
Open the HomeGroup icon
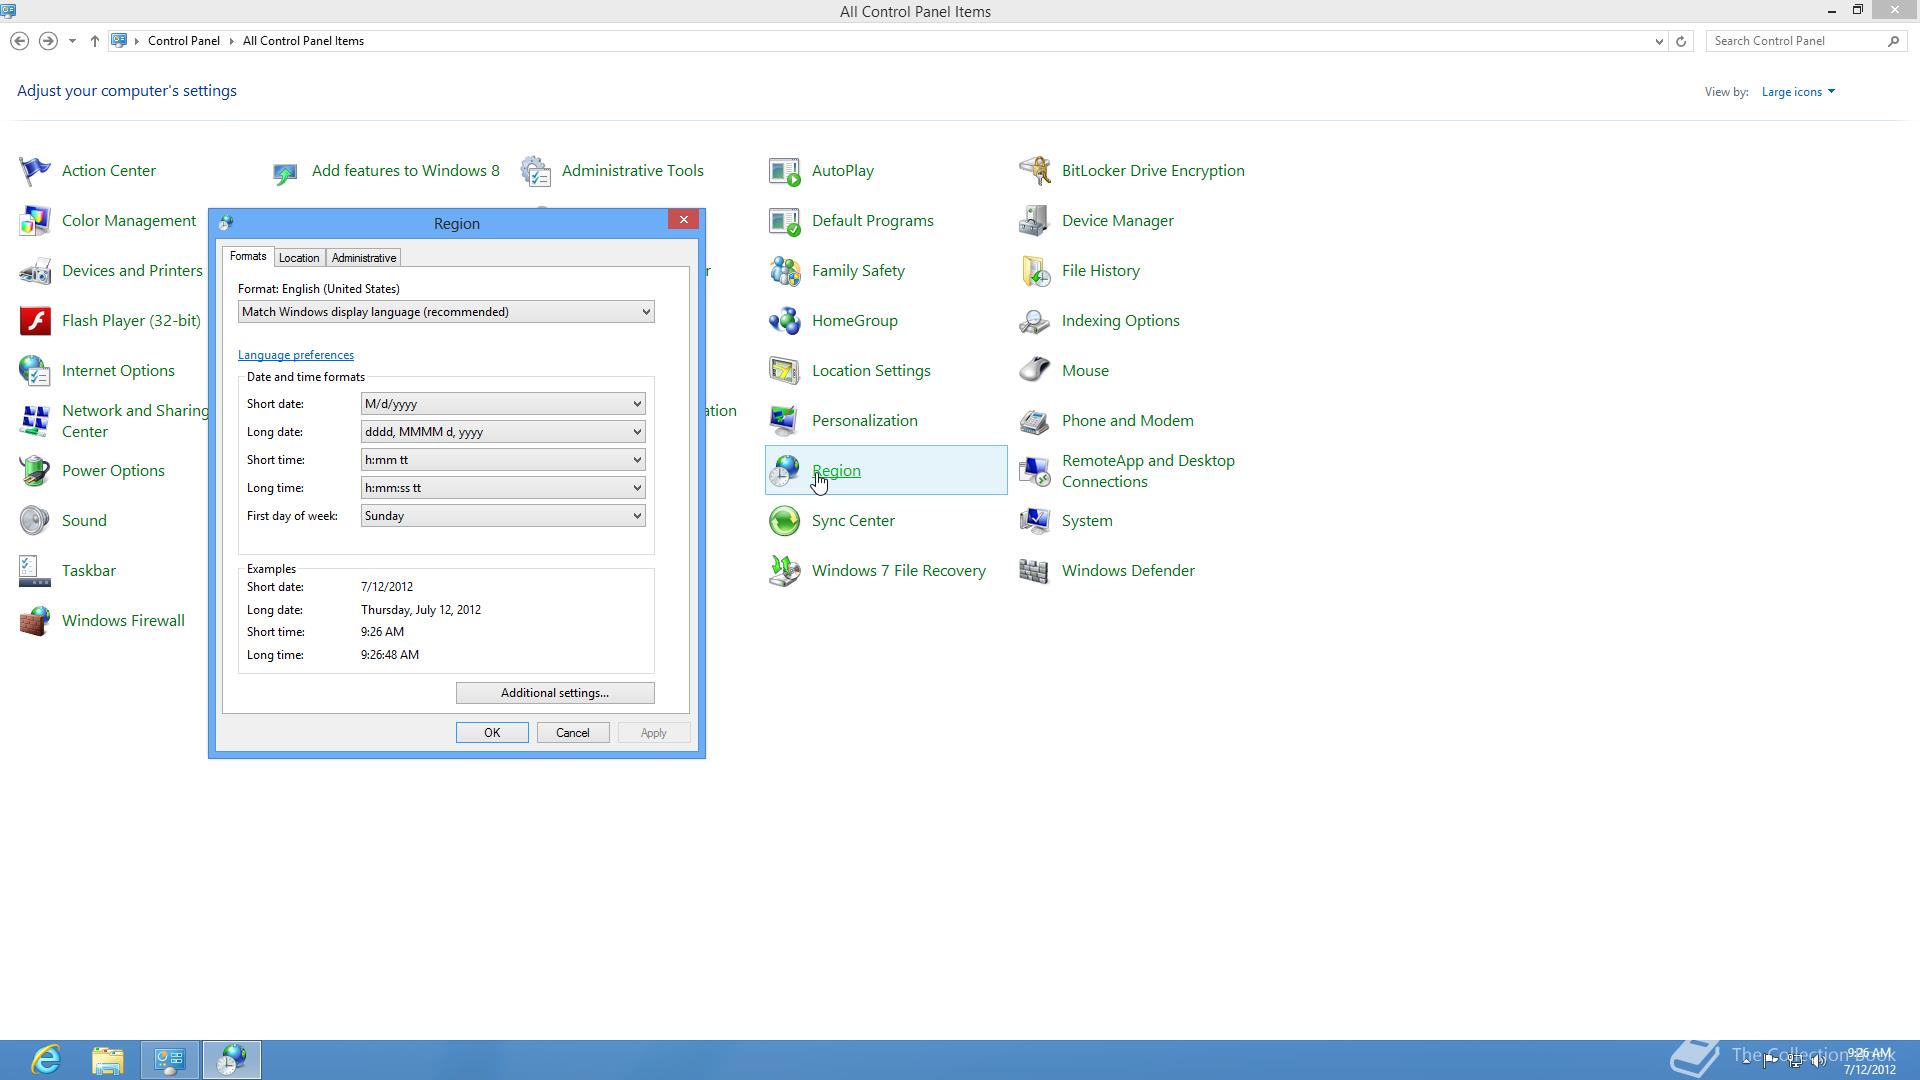point(785,321)
